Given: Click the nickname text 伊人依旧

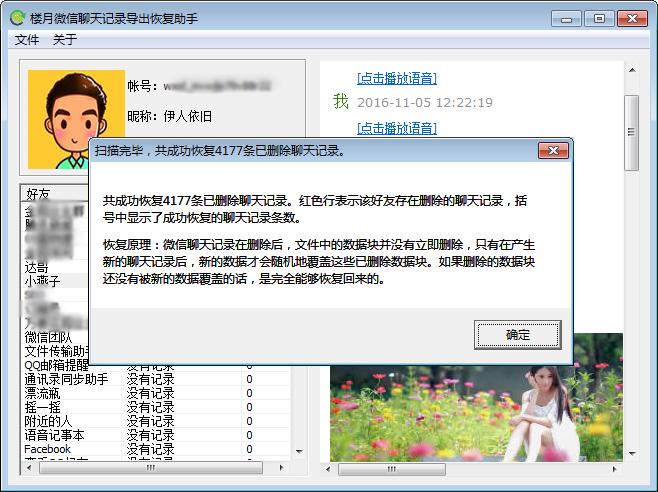Looking at the screenshot, I should point(188,116).
